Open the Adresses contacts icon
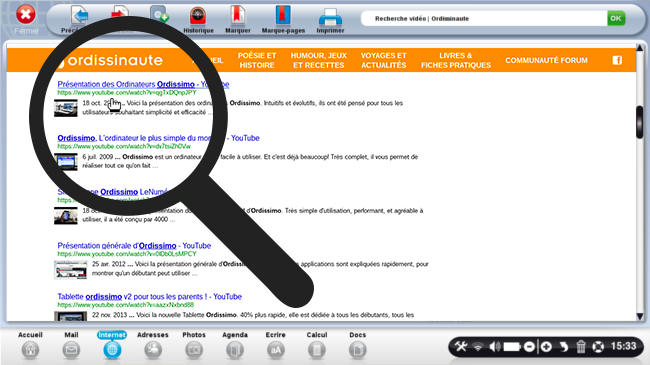This screenshot has height=365, width=650. click(x=153, y=350)
